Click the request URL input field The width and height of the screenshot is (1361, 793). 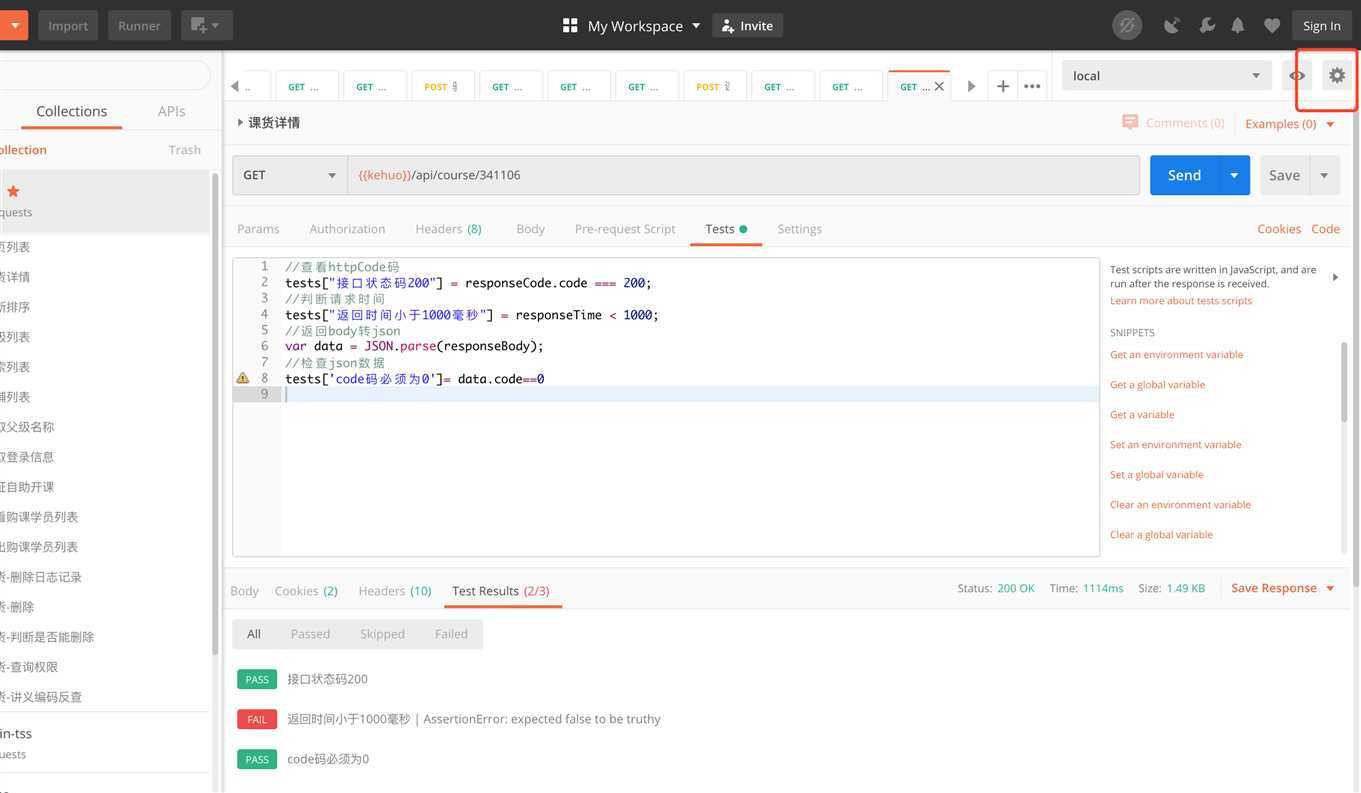coord(743,175)
